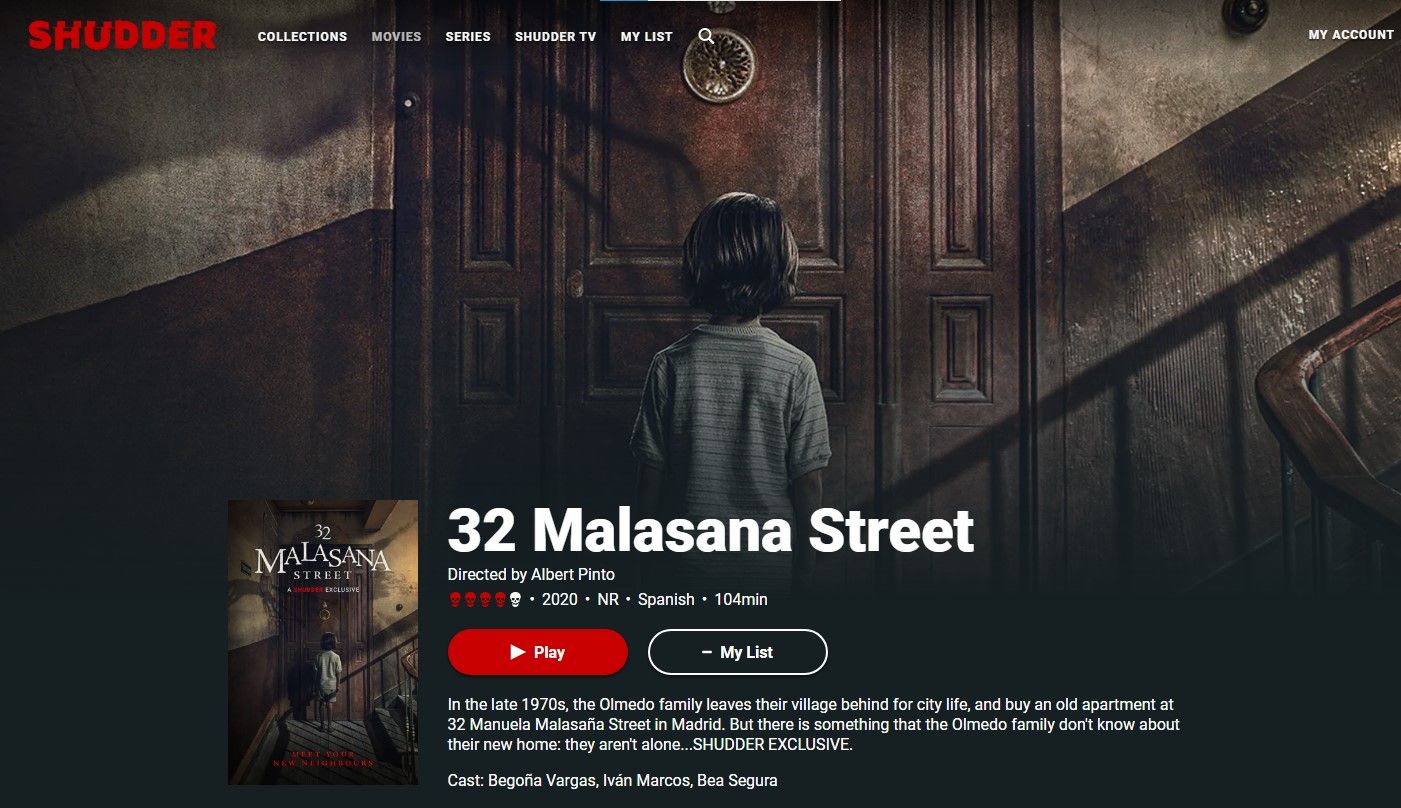This screenshot has width=1401, height=808.
Task: Switch to Shudder TV
Action: (x=555, y=36)
